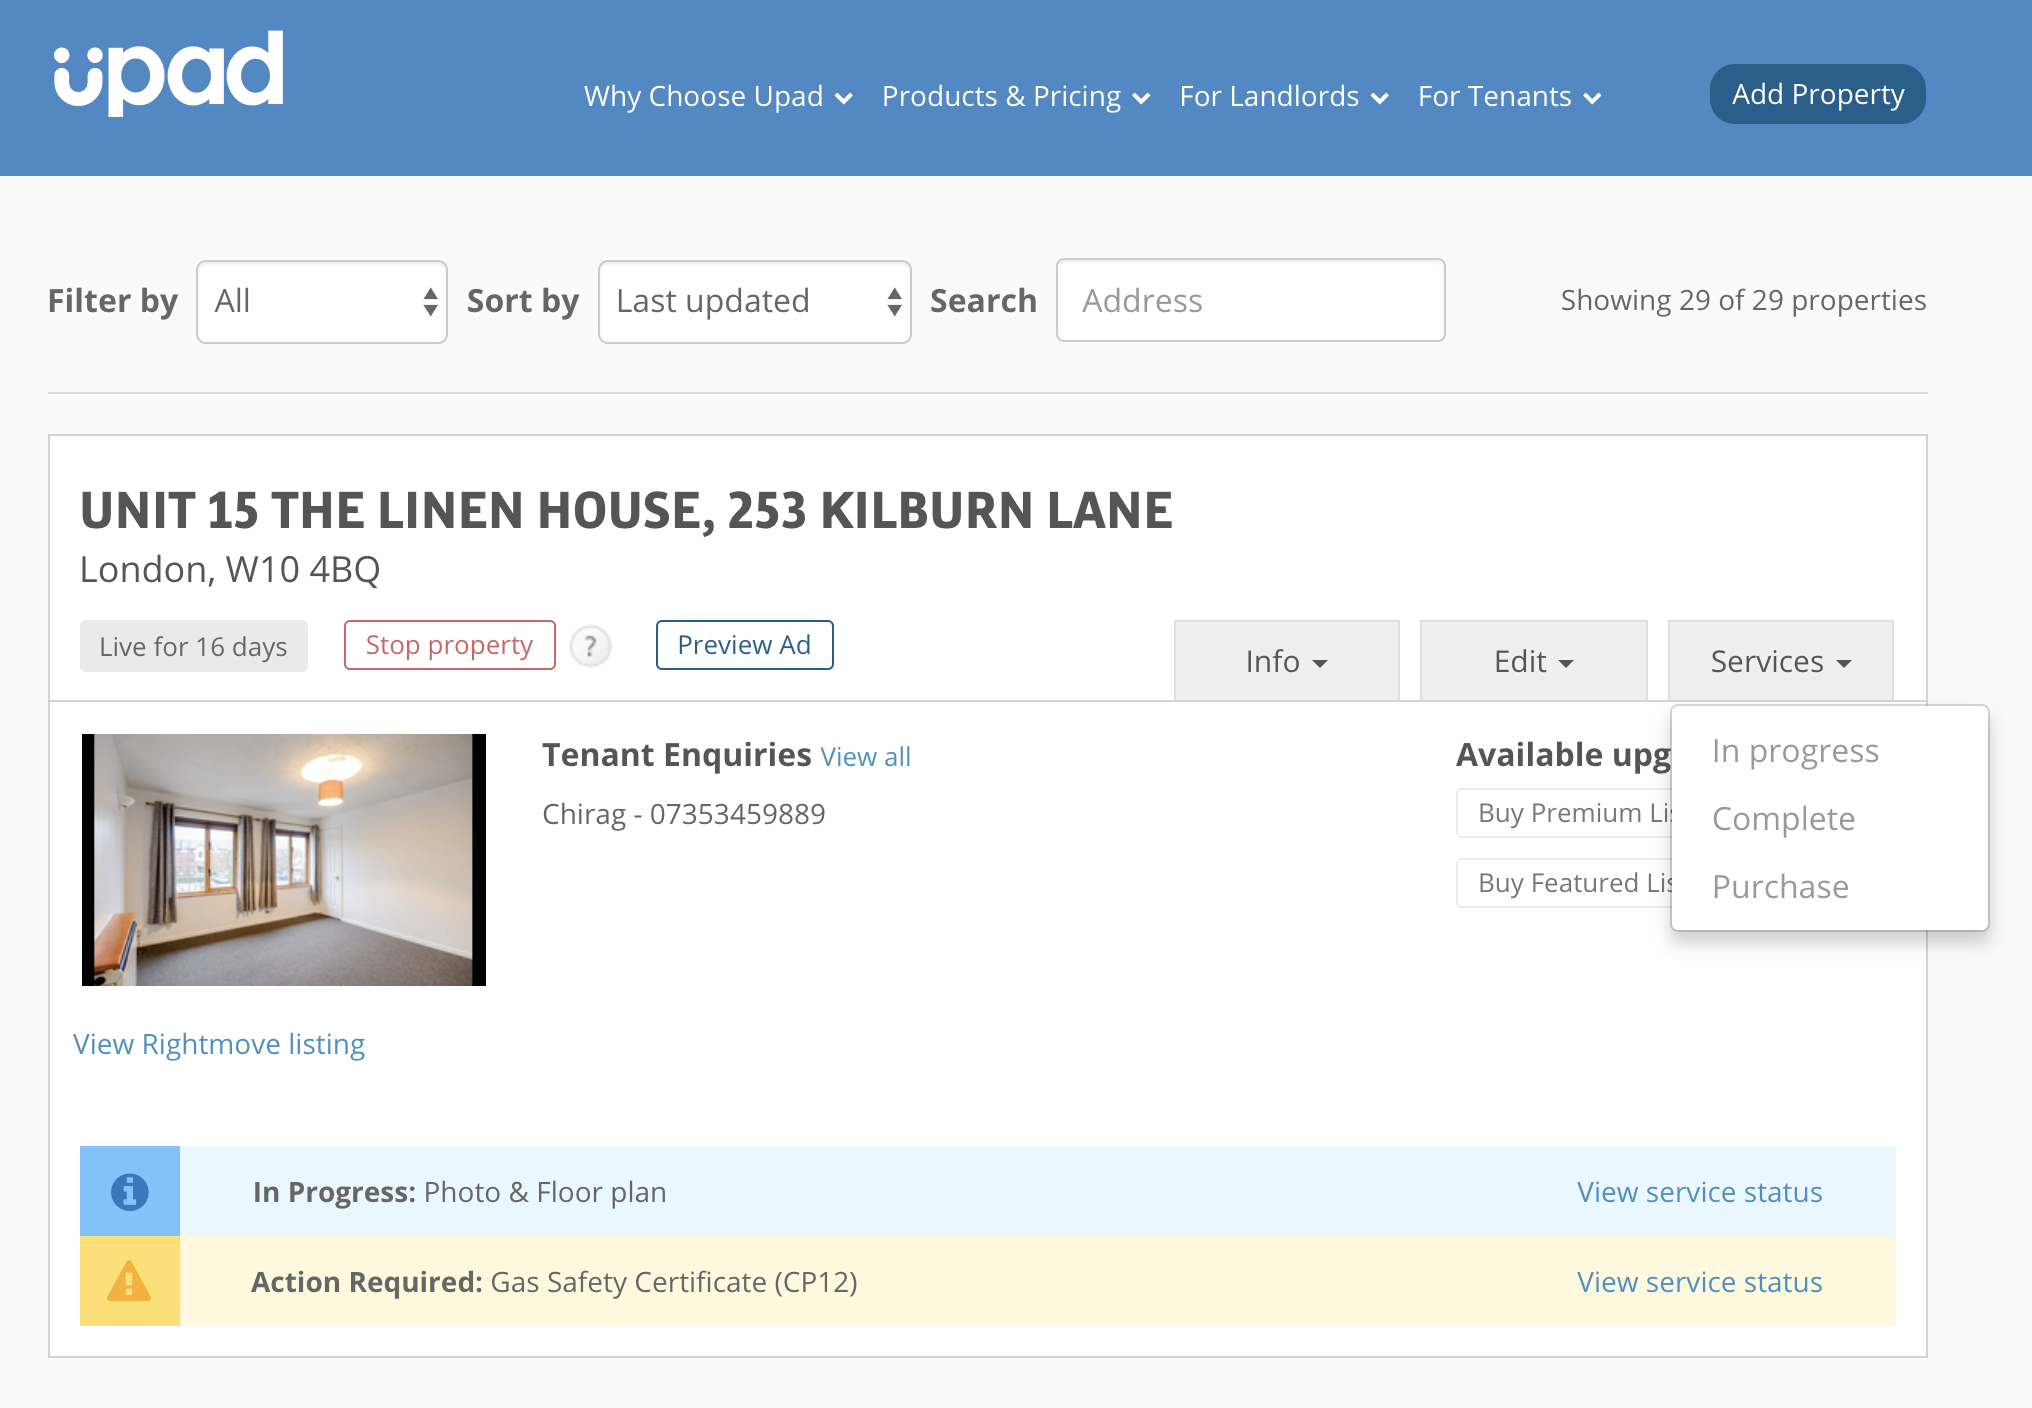Click the yellow warning triangle icon
Viewport: 2032px width, 1408px height.
click(x=130, y=1281)
